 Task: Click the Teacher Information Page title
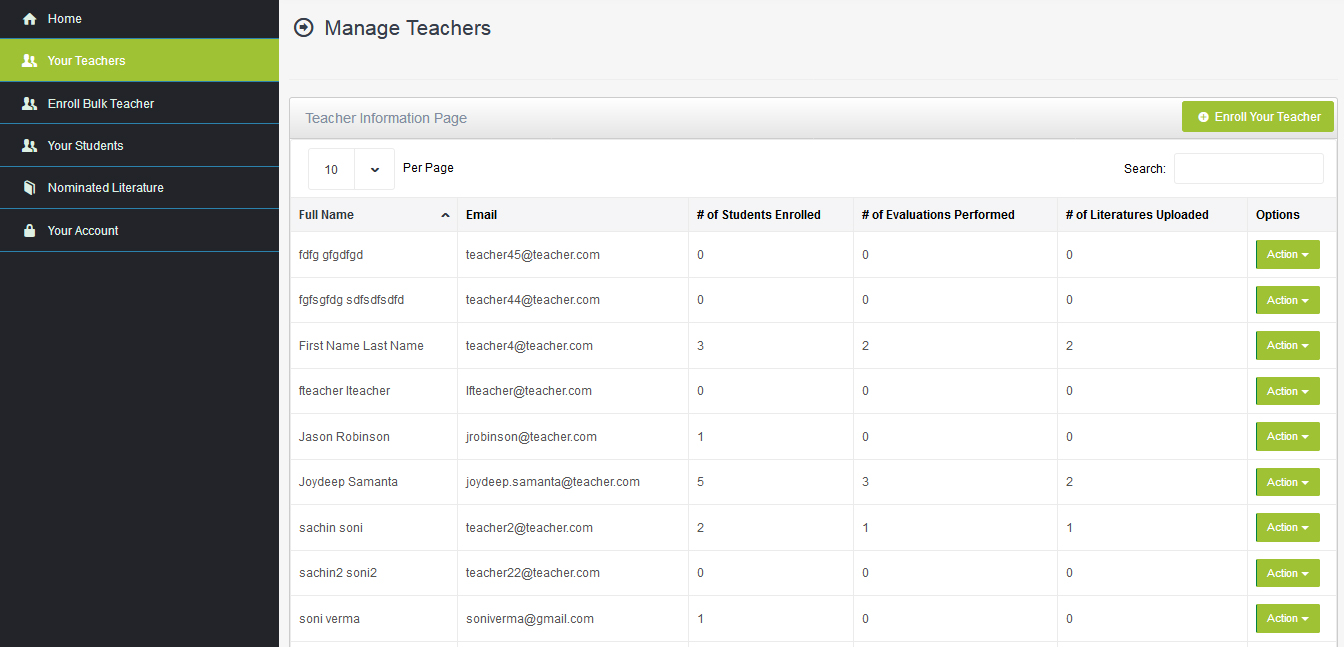click(x=386, y=118)
